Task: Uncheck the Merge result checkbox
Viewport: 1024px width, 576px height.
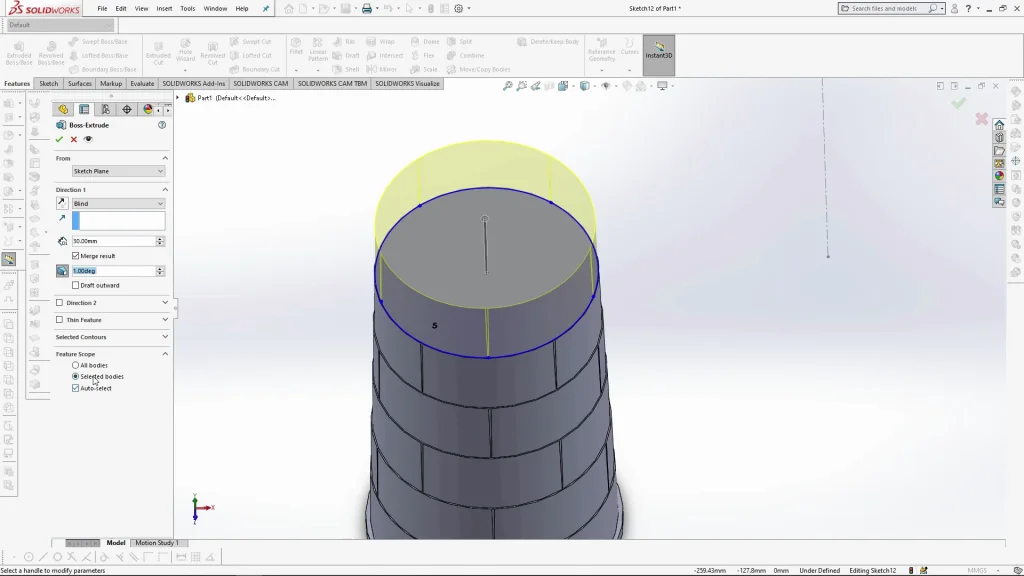Action: pyautogui.click(x=76, y=256)
